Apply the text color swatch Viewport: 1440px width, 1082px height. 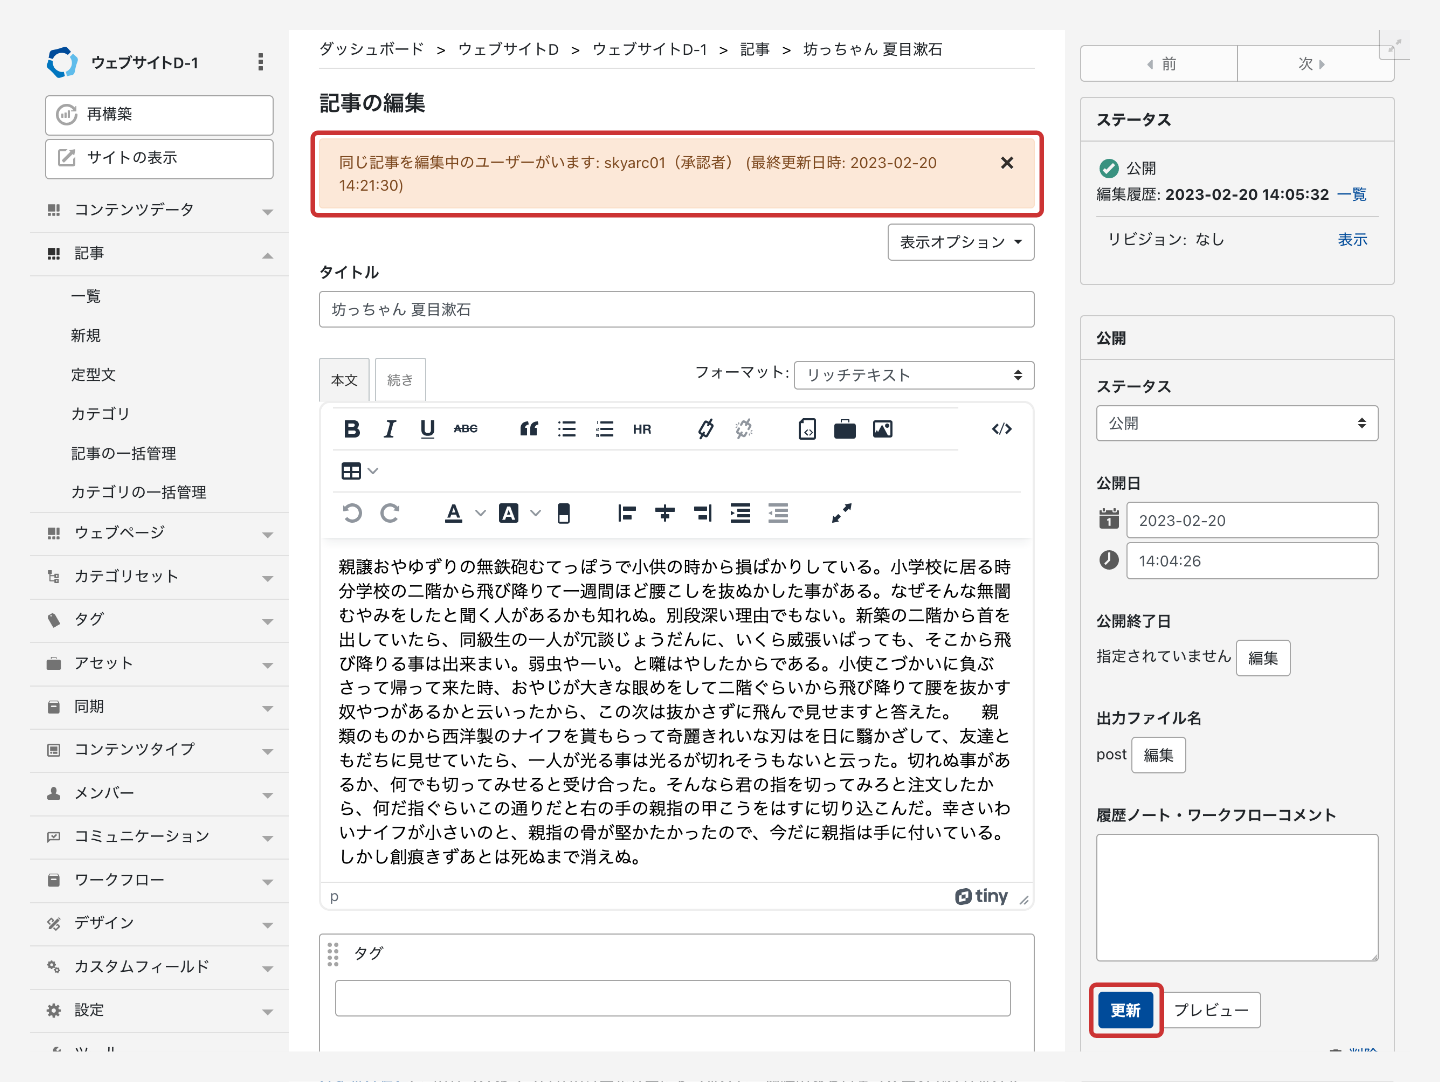tap(453, 513)
